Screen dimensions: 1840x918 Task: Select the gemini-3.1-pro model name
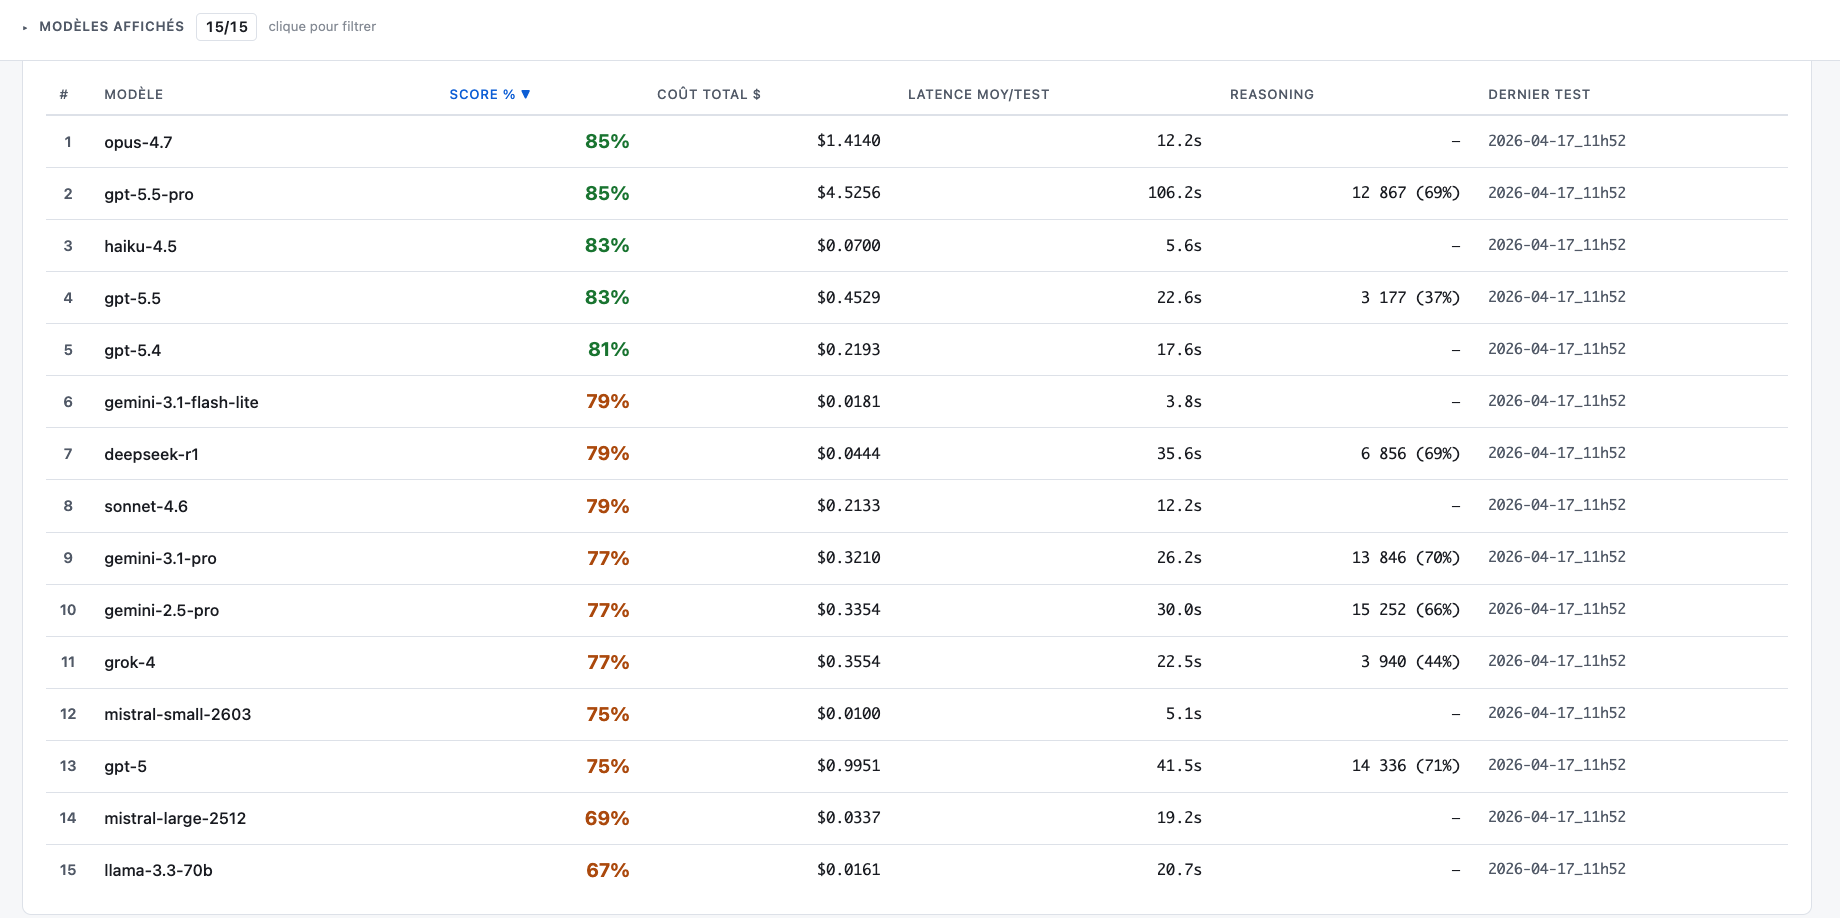160,558
